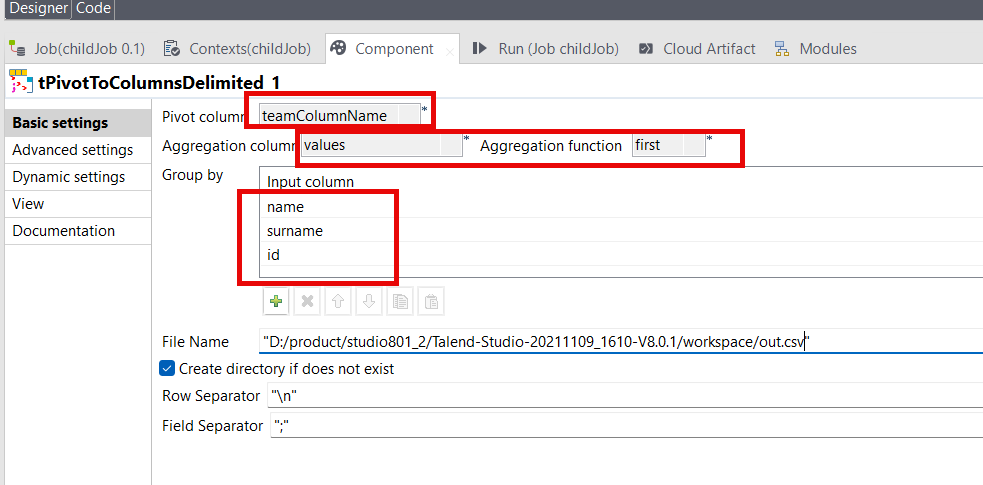
Task: Click the Contexts tab icon
Action: click(172, 49)
